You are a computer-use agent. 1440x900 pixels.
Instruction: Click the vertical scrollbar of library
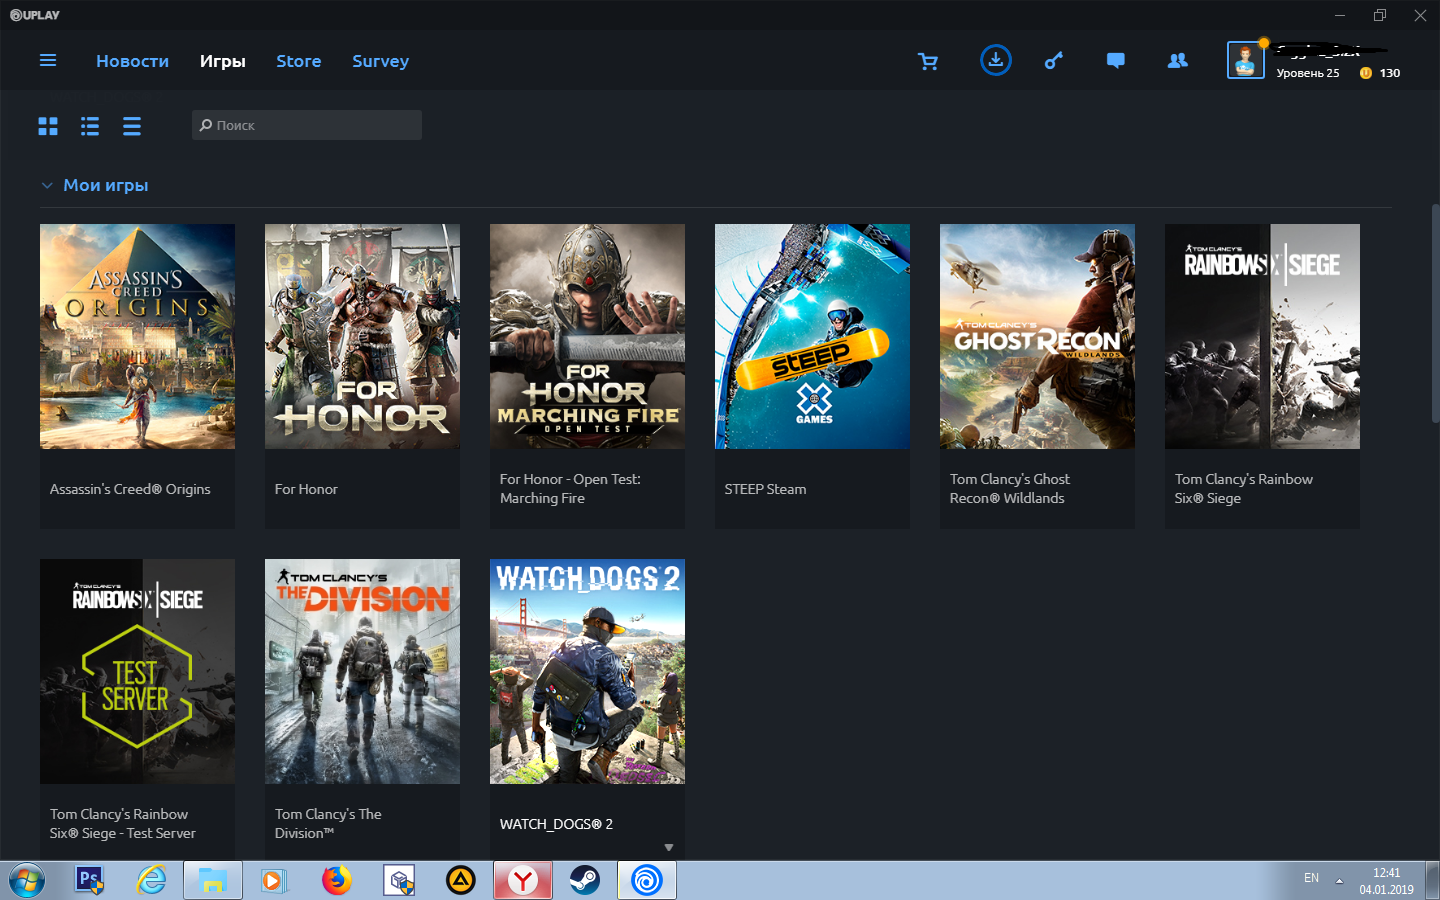point(1435,314)
